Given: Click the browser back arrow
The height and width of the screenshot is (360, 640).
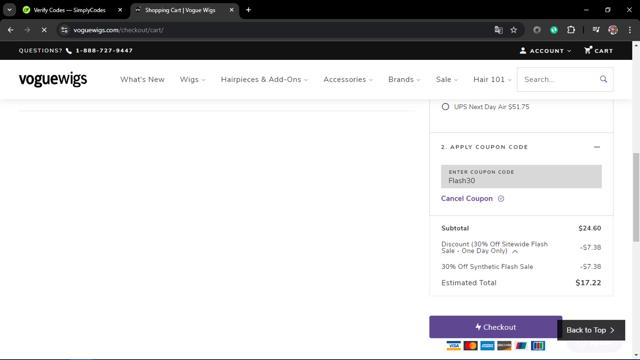Looking at the screenshot, I should pyautogui.click(x=11, y=30).
